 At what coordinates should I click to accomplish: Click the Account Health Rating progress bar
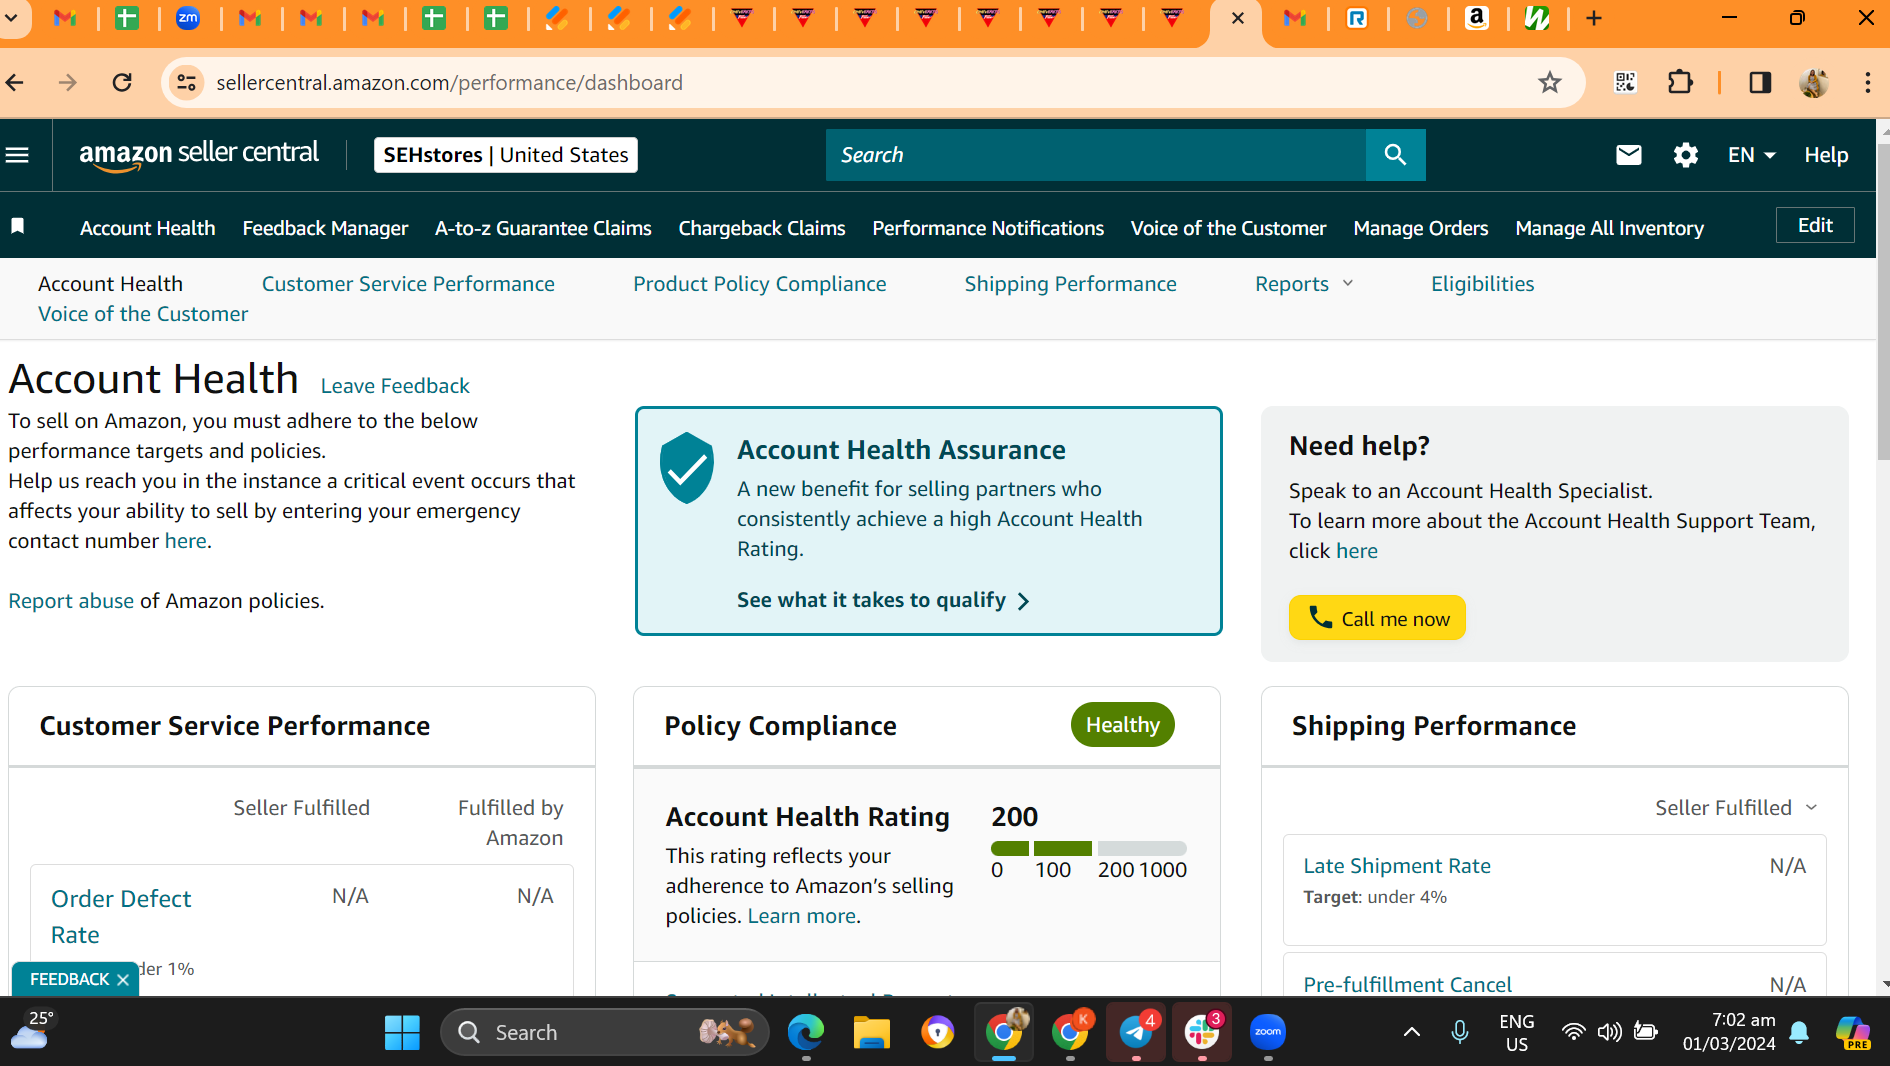1088,848
